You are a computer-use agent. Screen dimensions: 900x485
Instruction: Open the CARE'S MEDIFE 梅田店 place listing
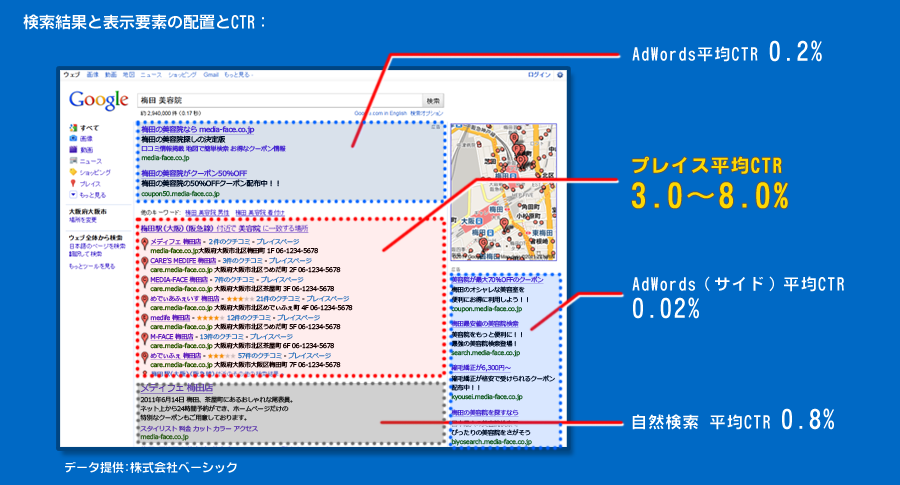[183, 261]
